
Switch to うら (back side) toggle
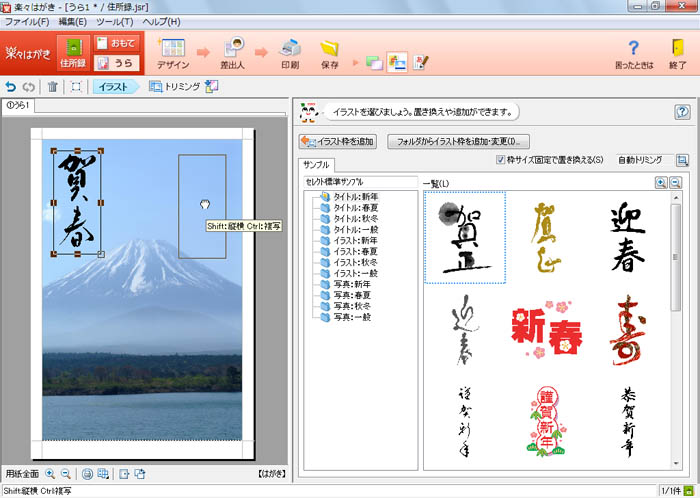coord(116,63)
